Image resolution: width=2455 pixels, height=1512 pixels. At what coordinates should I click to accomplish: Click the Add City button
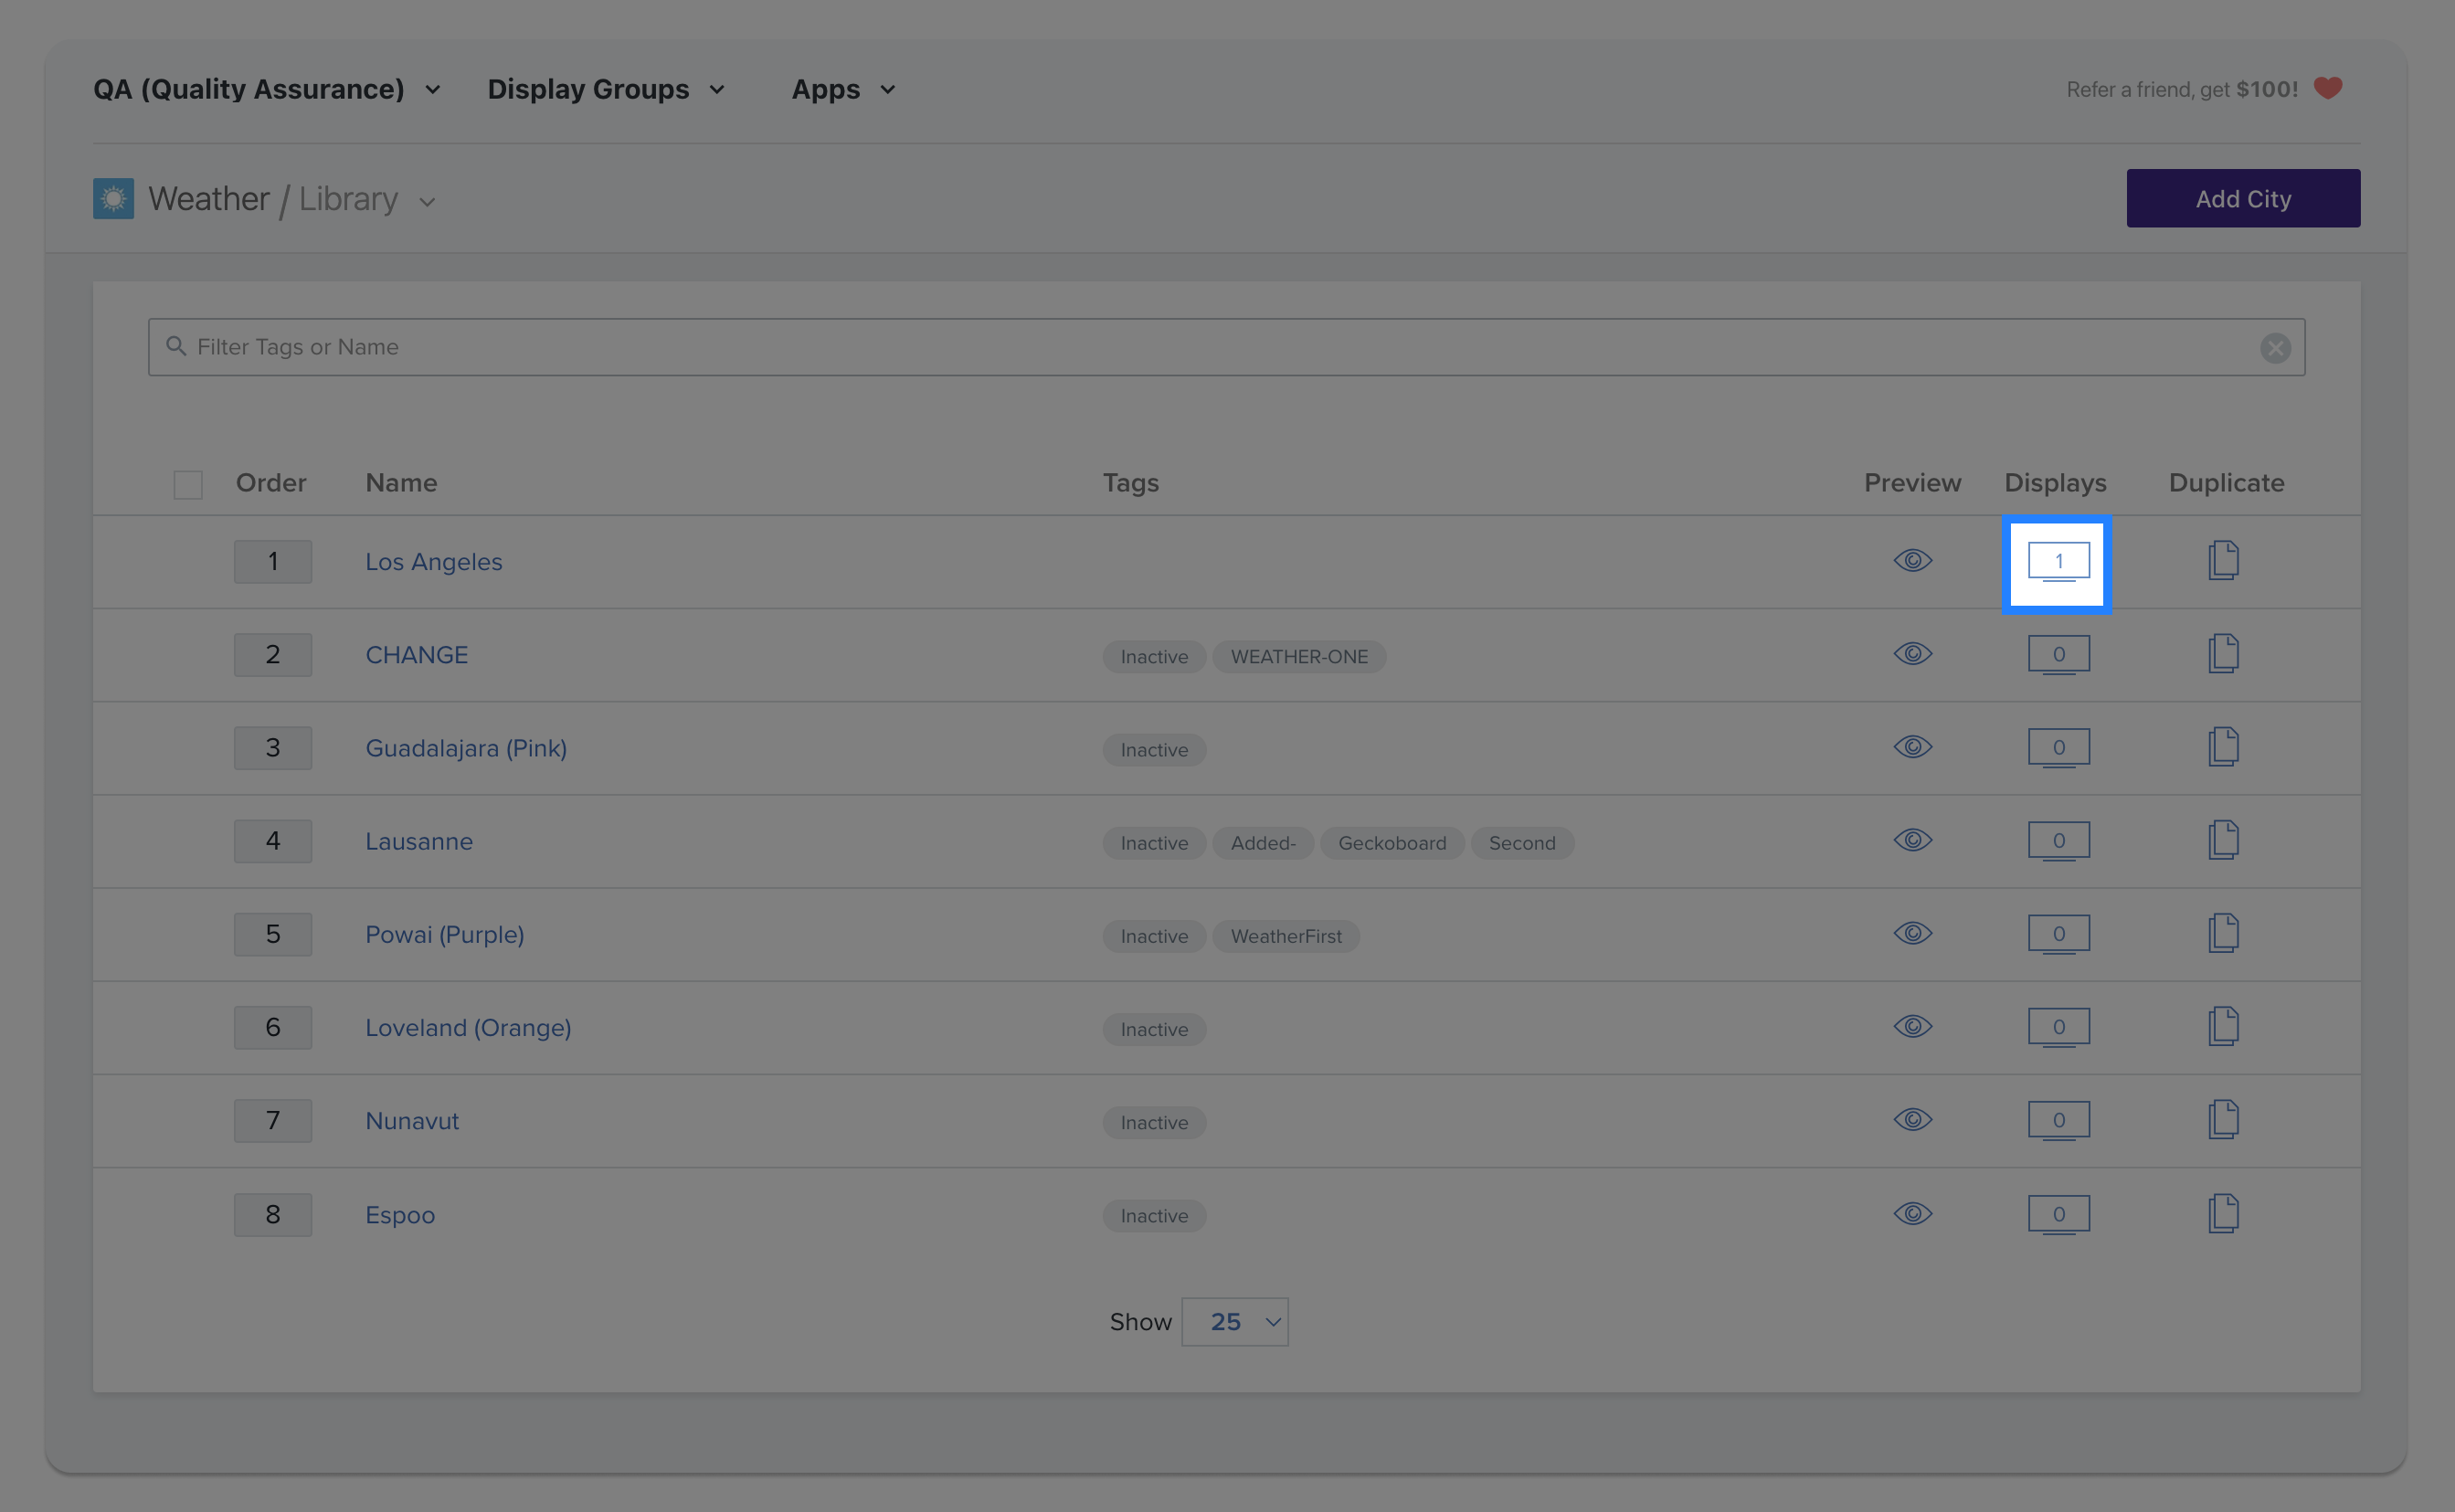pos(2243,198)
